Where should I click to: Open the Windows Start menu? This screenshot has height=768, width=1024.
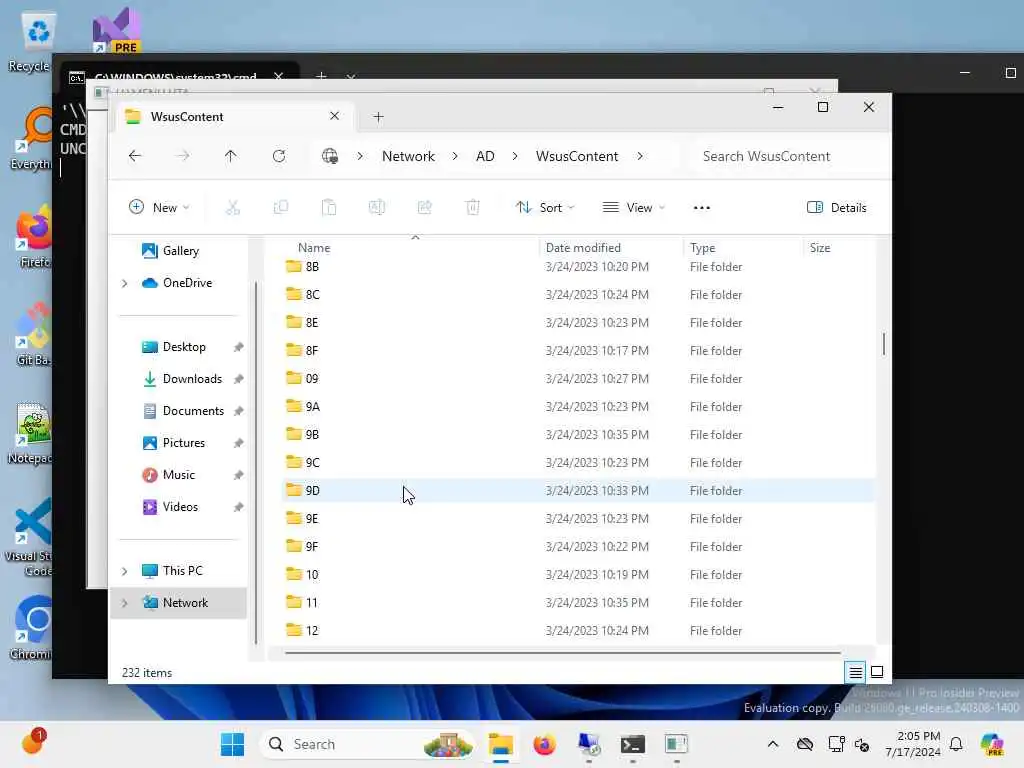point(232,744)
